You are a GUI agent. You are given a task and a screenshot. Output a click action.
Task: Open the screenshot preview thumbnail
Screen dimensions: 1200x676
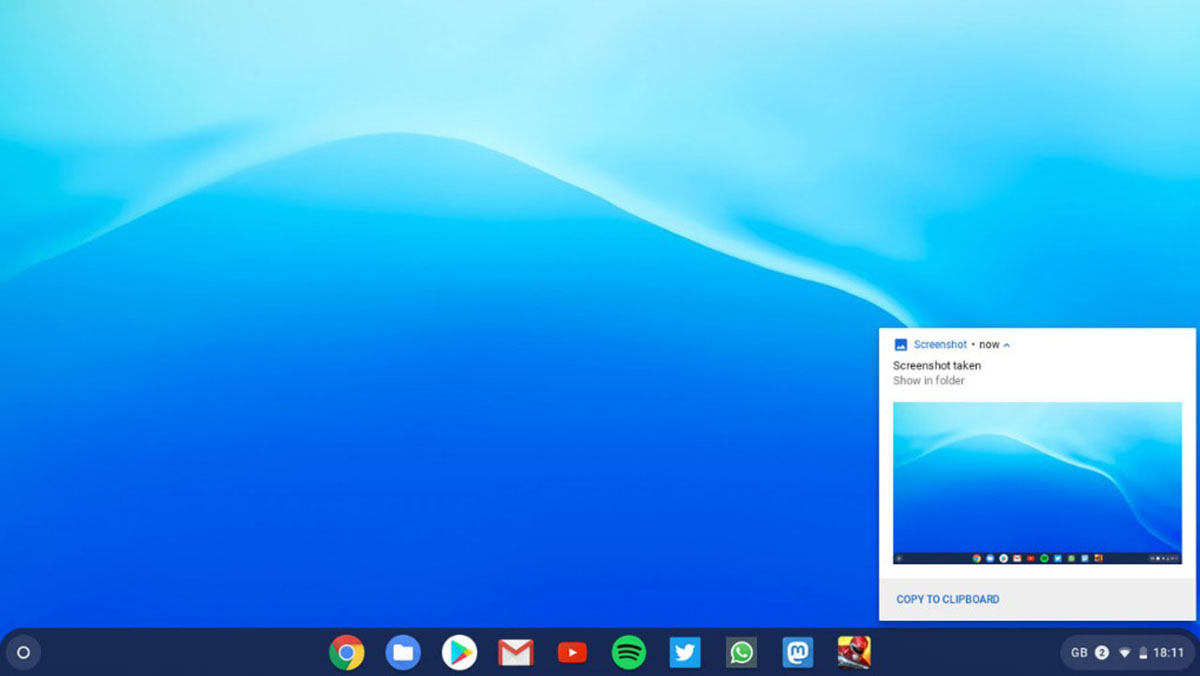[x=1037, y=480]
